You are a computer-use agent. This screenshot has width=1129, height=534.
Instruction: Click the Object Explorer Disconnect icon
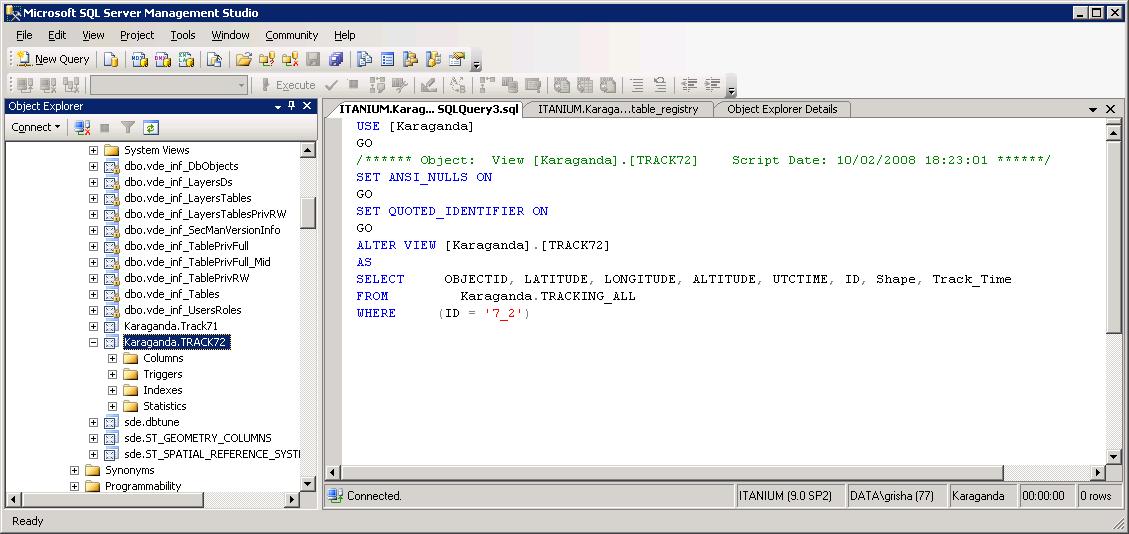(82, 127)
